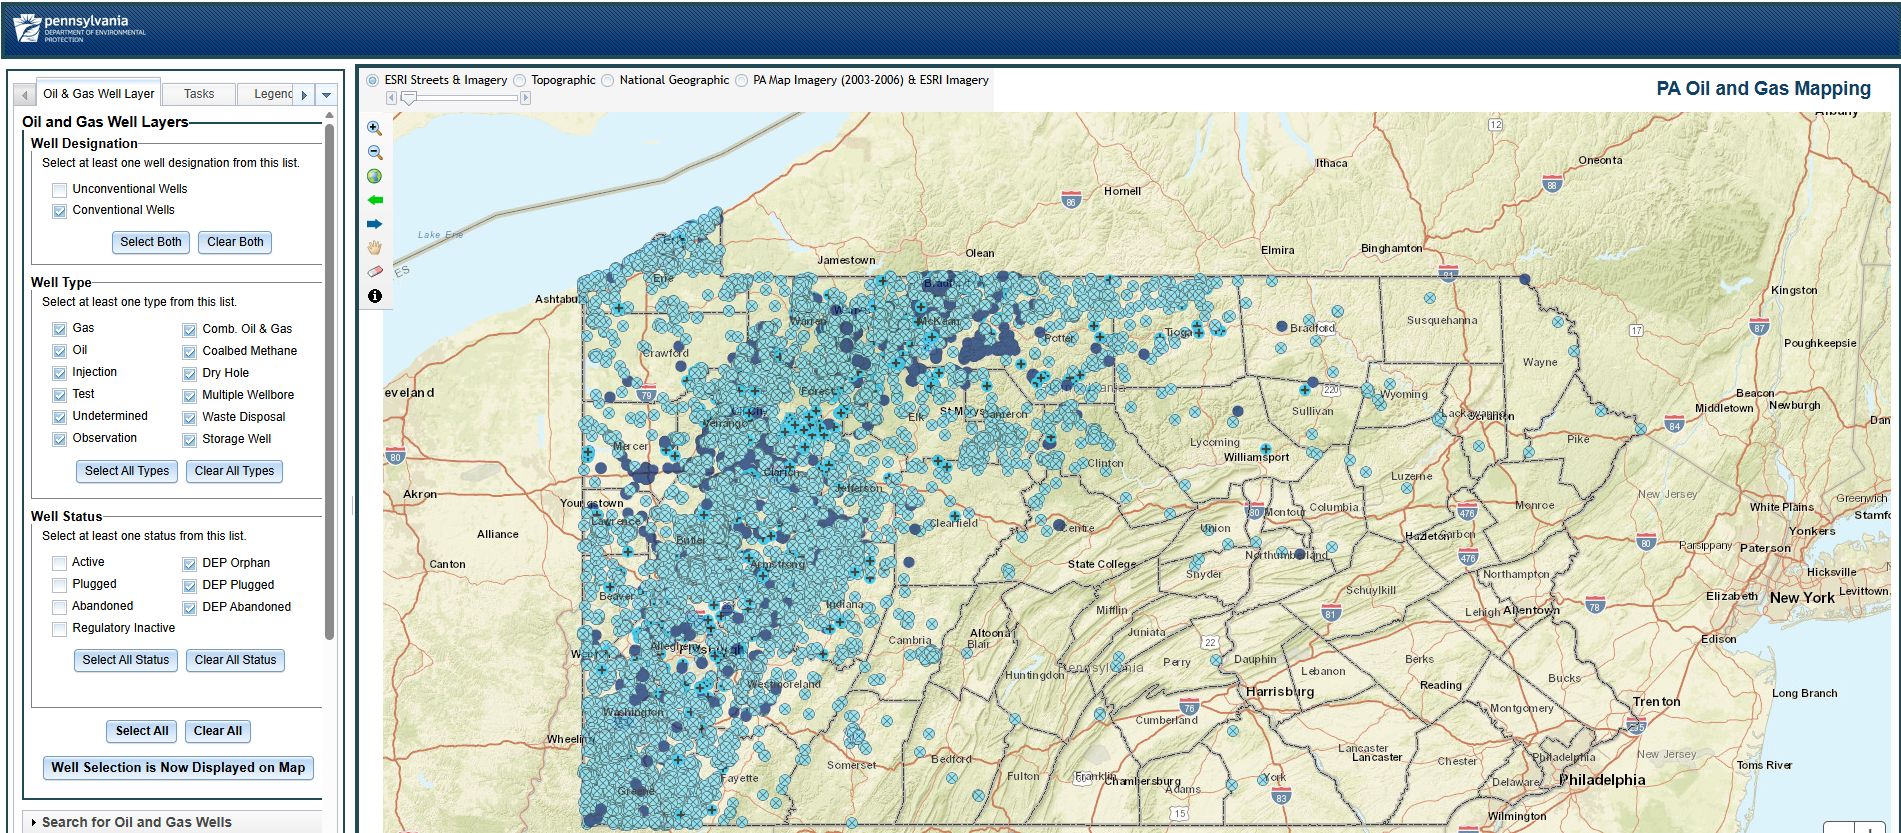Open the tab list dropdown arrow
This screenshot has height=833, width=1901.
coord(326,95)
